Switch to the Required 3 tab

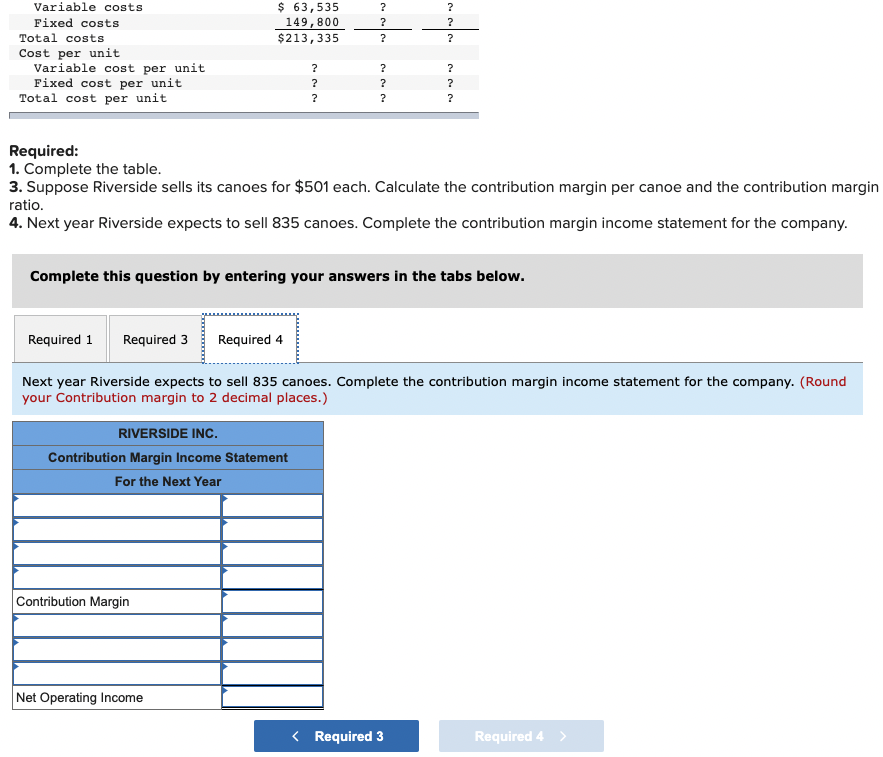coord(154,339)
